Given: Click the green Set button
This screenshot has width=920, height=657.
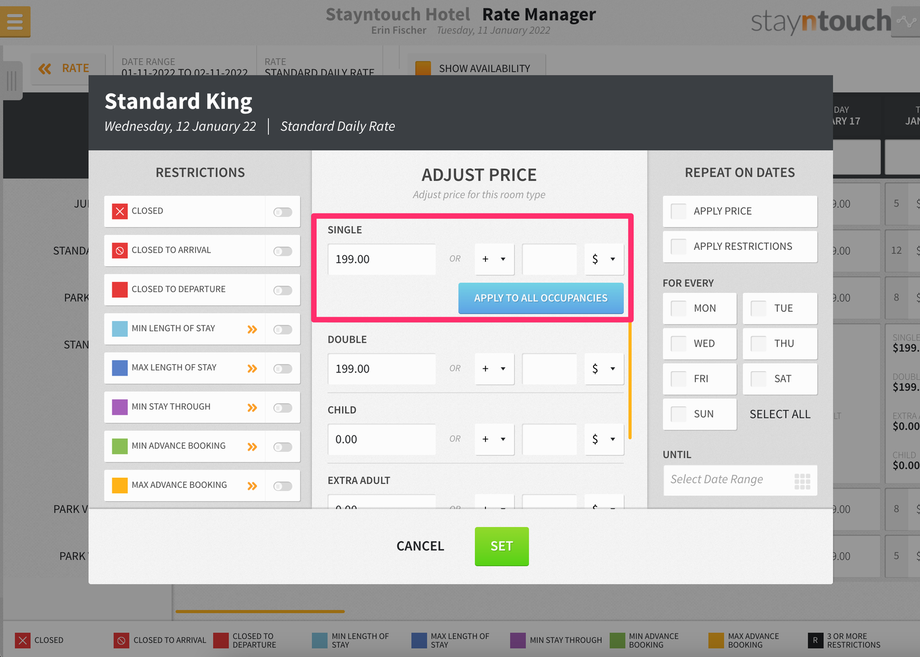Looking at the screenshot, I should click(x=502, y=546).
